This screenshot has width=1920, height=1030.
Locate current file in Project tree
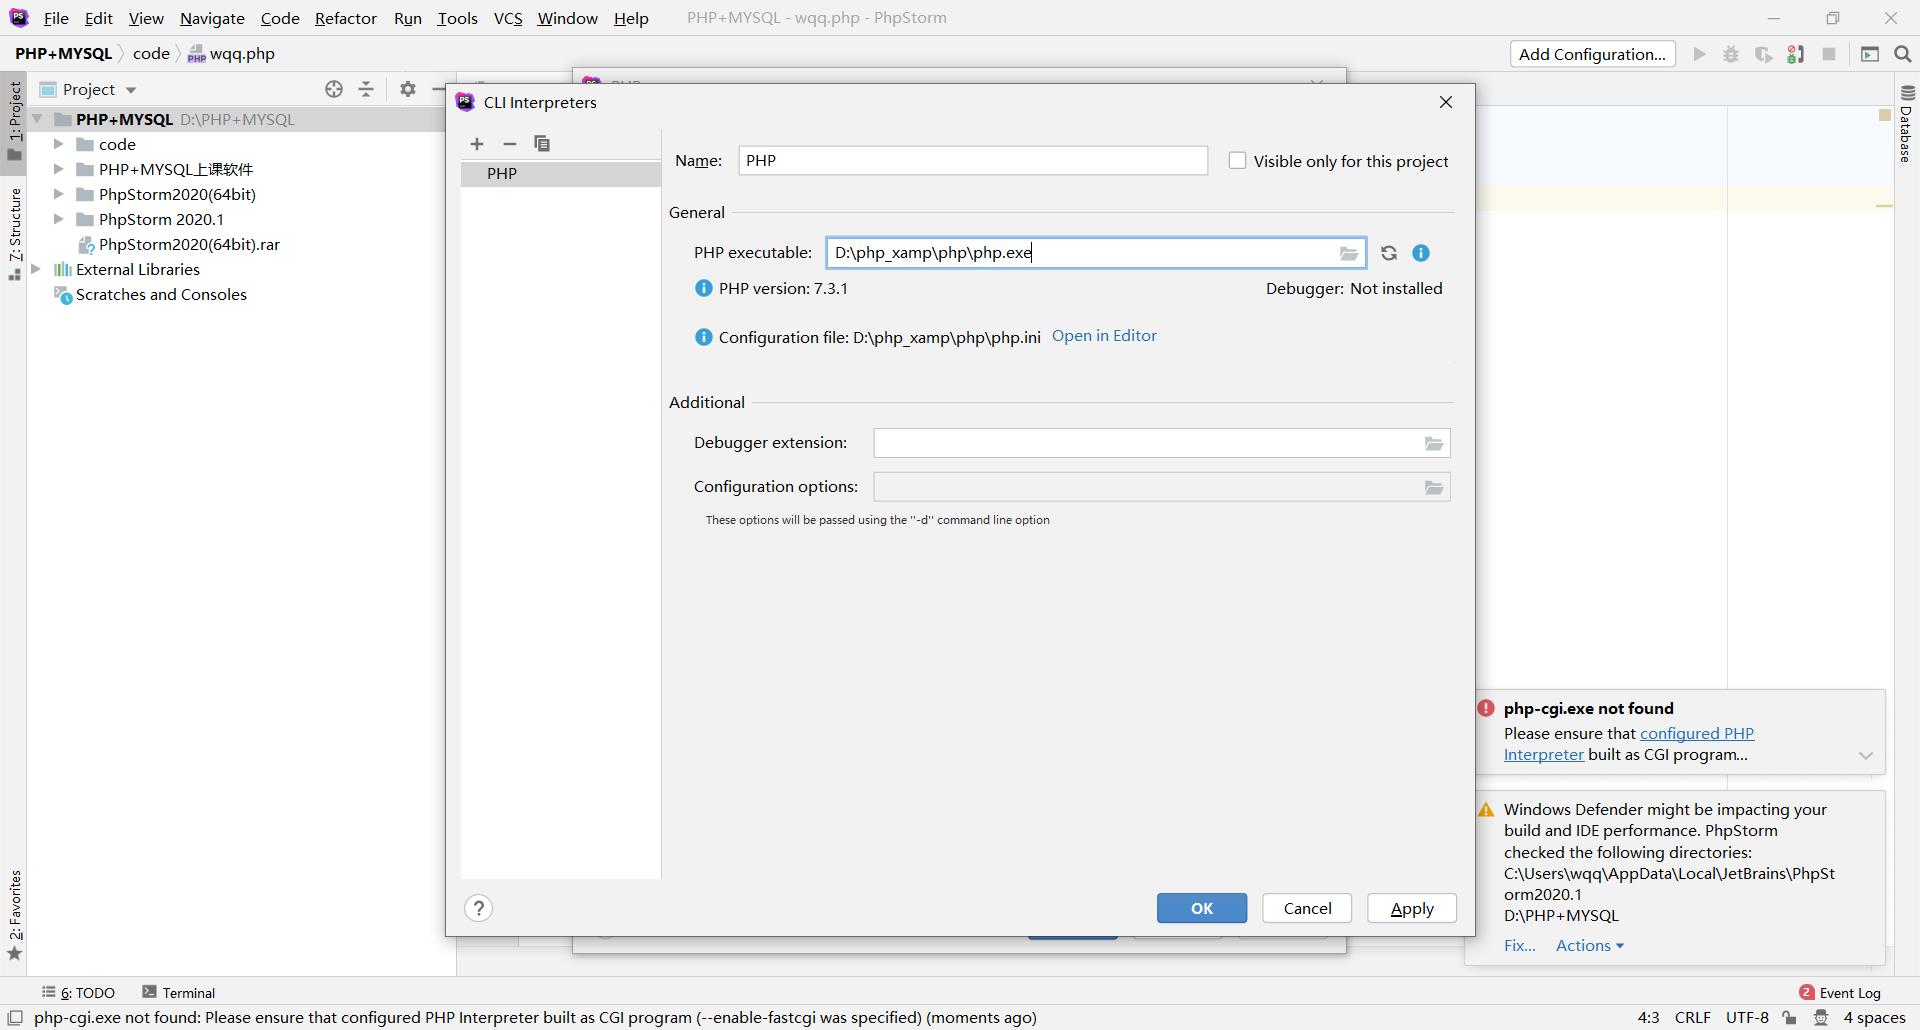334,89
